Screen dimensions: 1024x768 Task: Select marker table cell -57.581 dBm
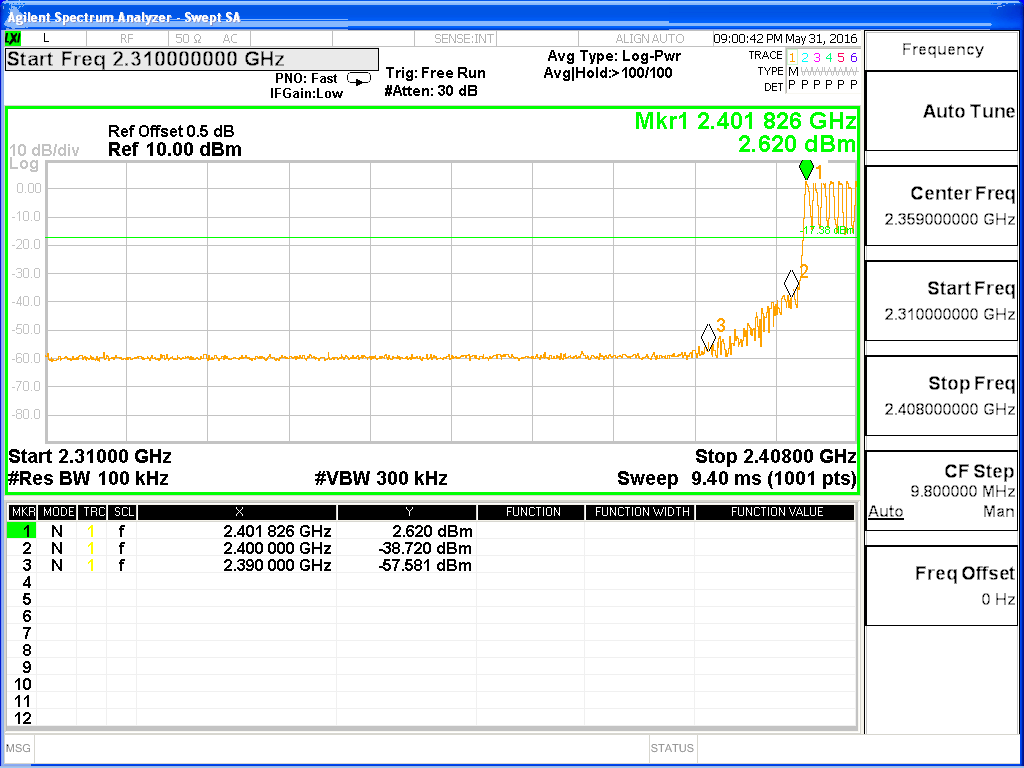tap(425, 566)
